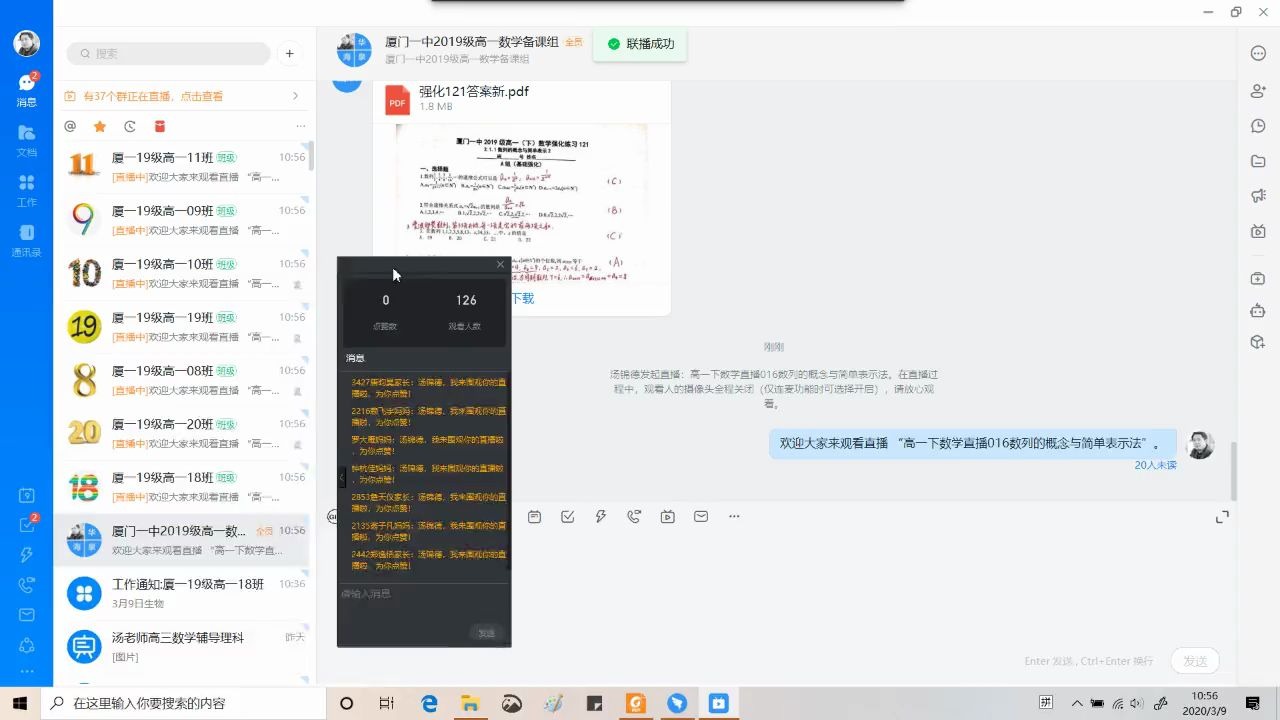The height and width of the screenshot is (720, 1280).
Task: Click the briefcase-plus icon in right panel
Action: click(x=1258, y=278)
